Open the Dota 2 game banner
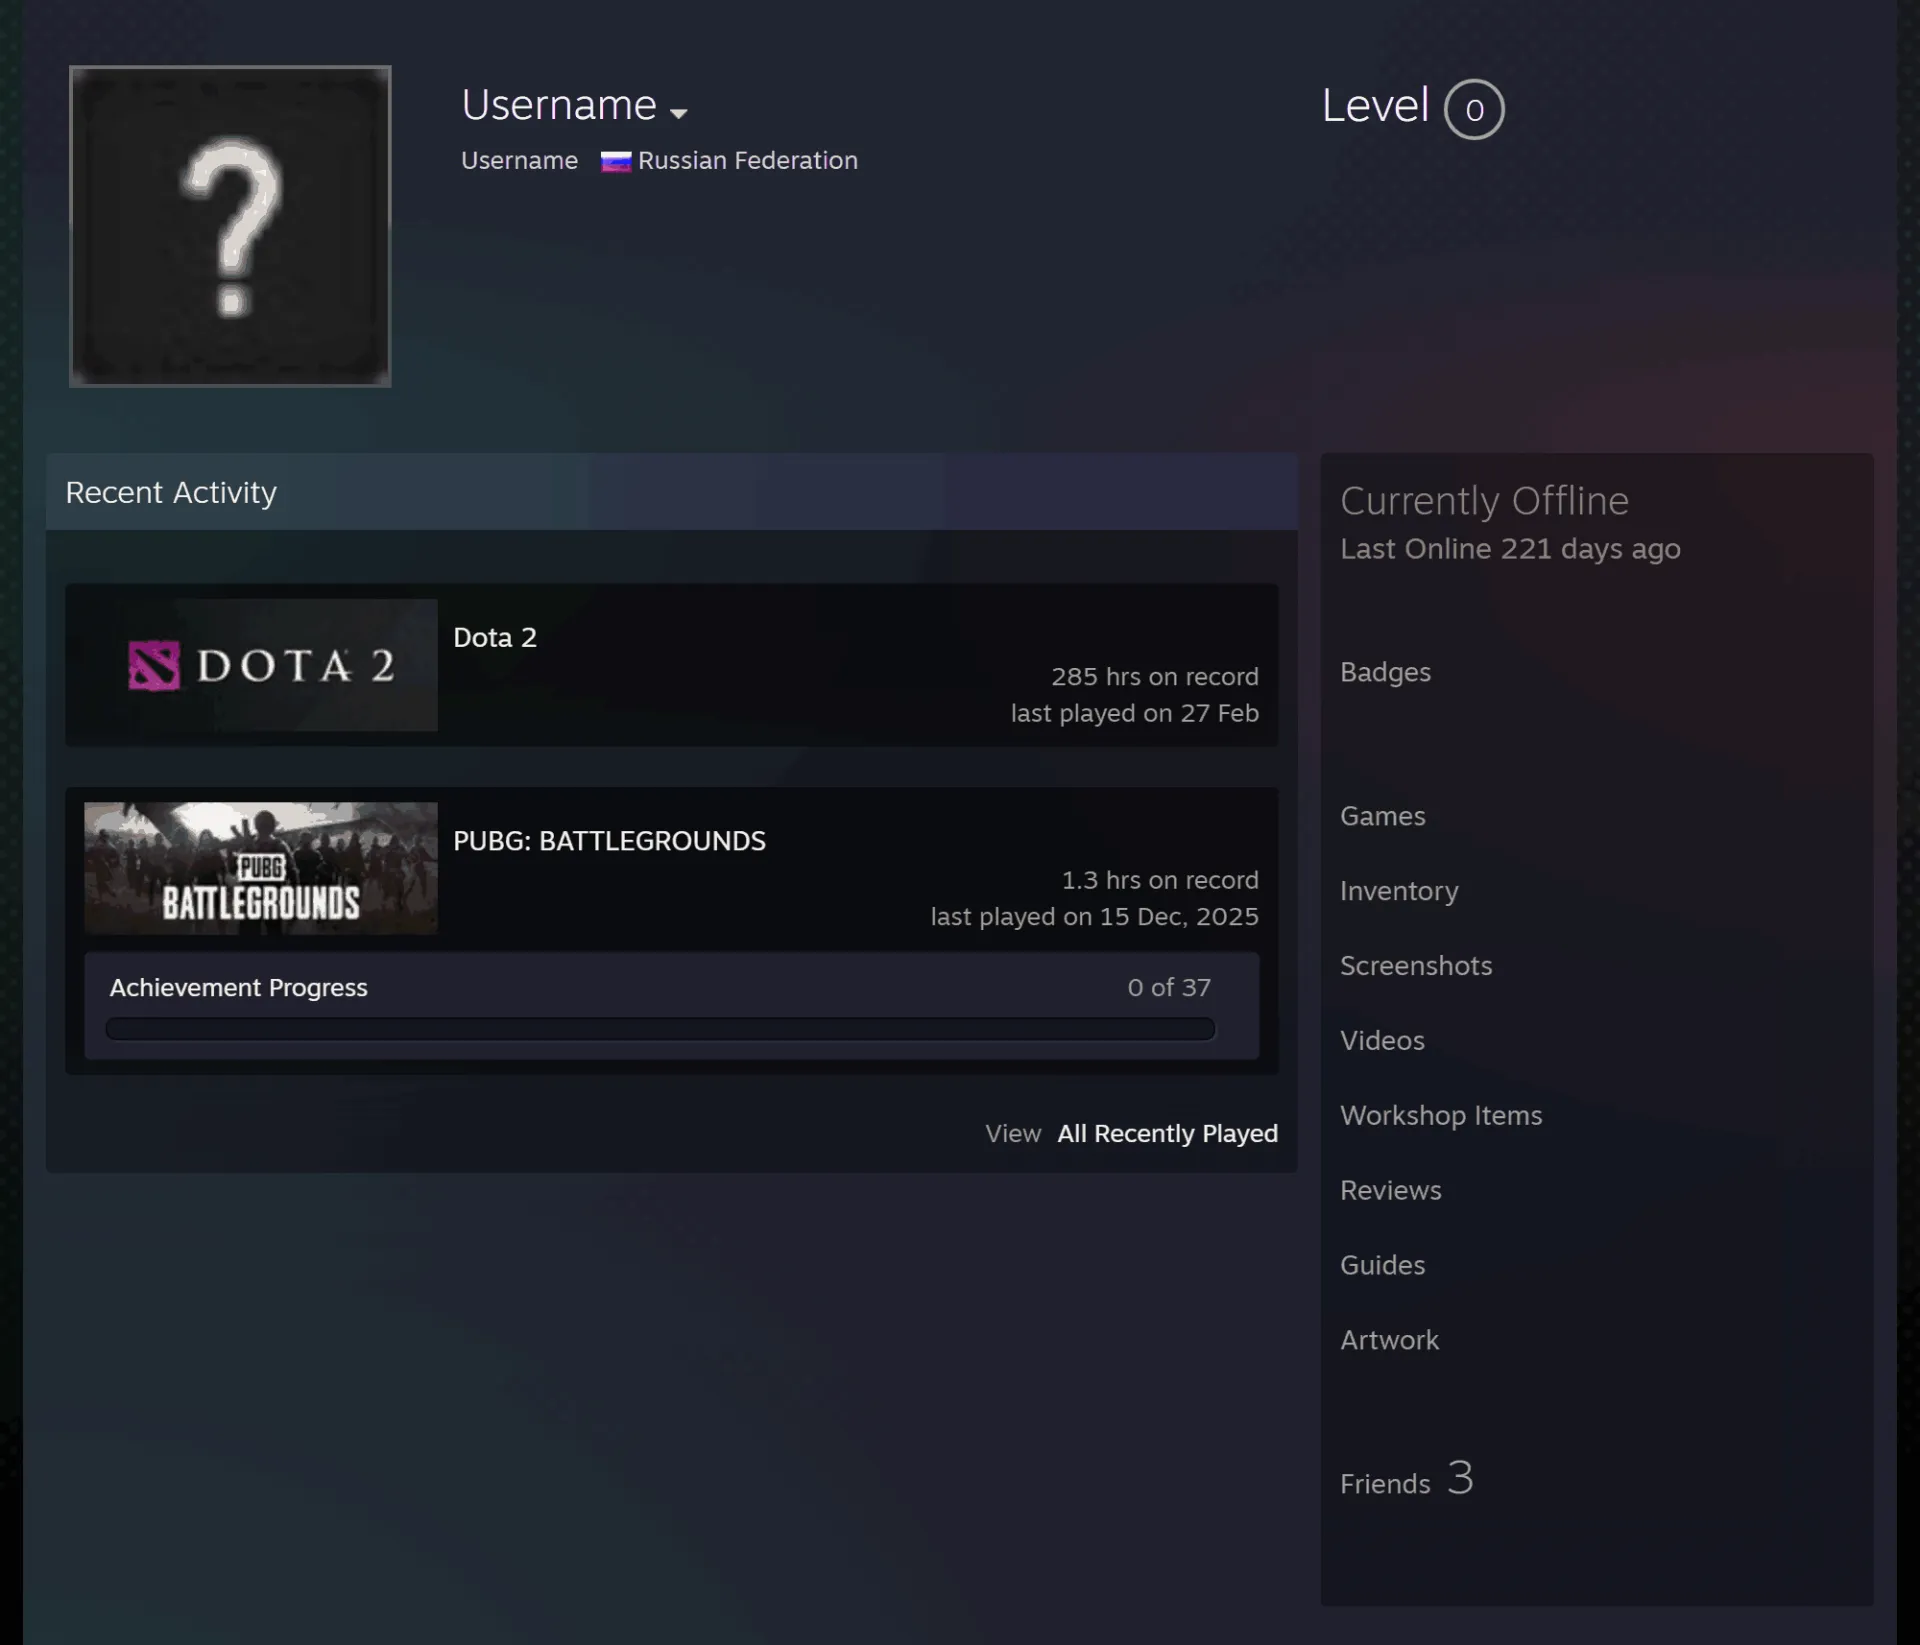Screen dimensions: 1920x1645 261,665
